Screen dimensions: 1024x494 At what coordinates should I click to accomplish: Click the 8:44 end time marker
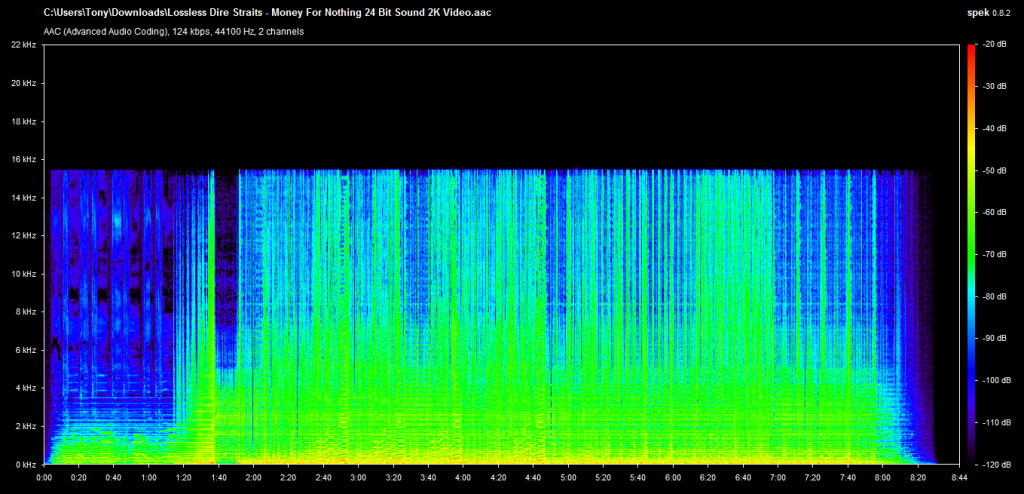[958, 477]
